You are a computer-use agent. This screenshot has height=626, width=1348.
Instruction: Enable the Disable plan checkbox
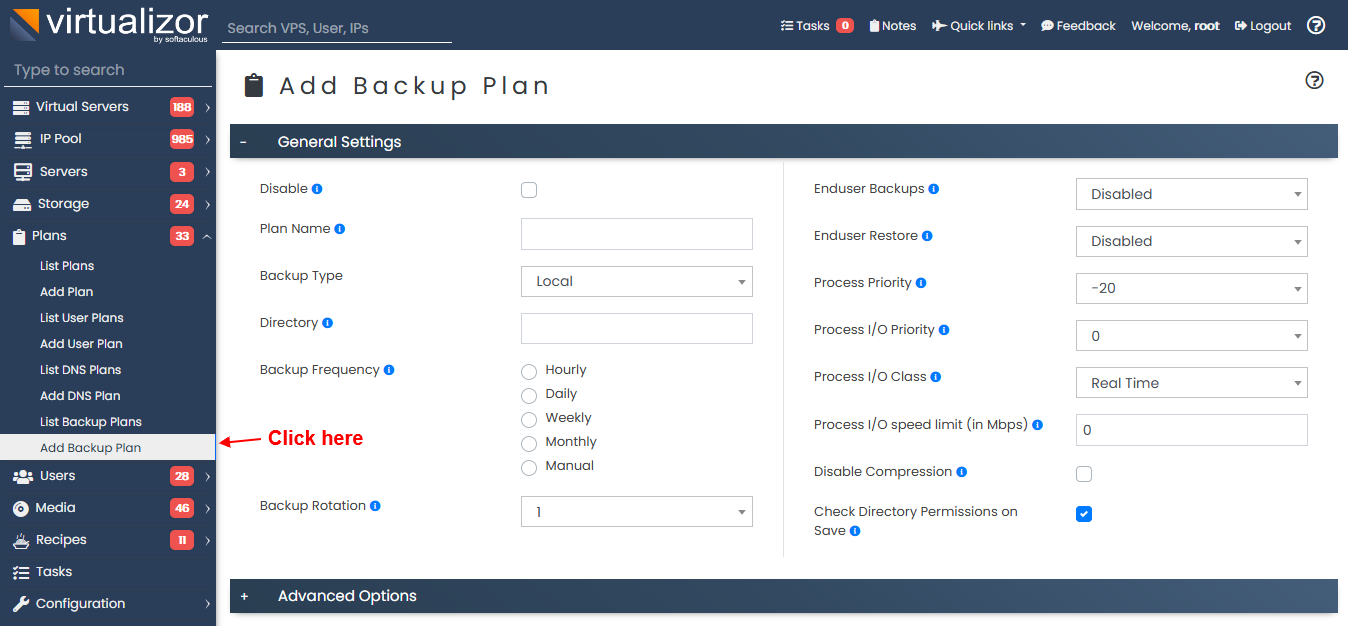click(x=528, y=189)
